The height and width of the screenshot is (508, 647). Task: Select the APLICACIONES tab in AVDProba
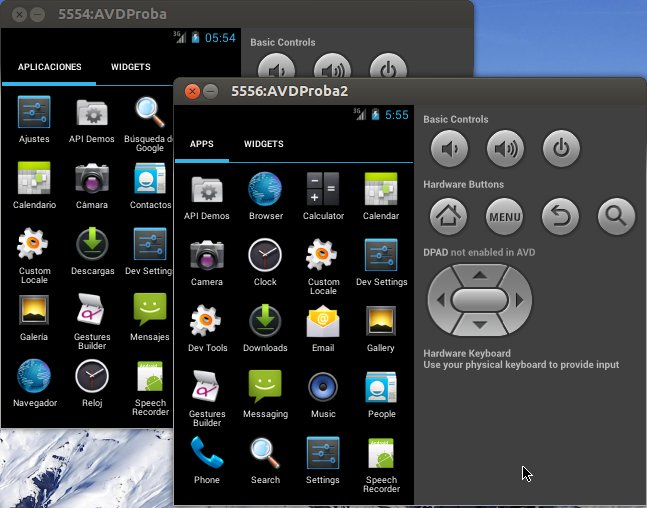[50, 67]
